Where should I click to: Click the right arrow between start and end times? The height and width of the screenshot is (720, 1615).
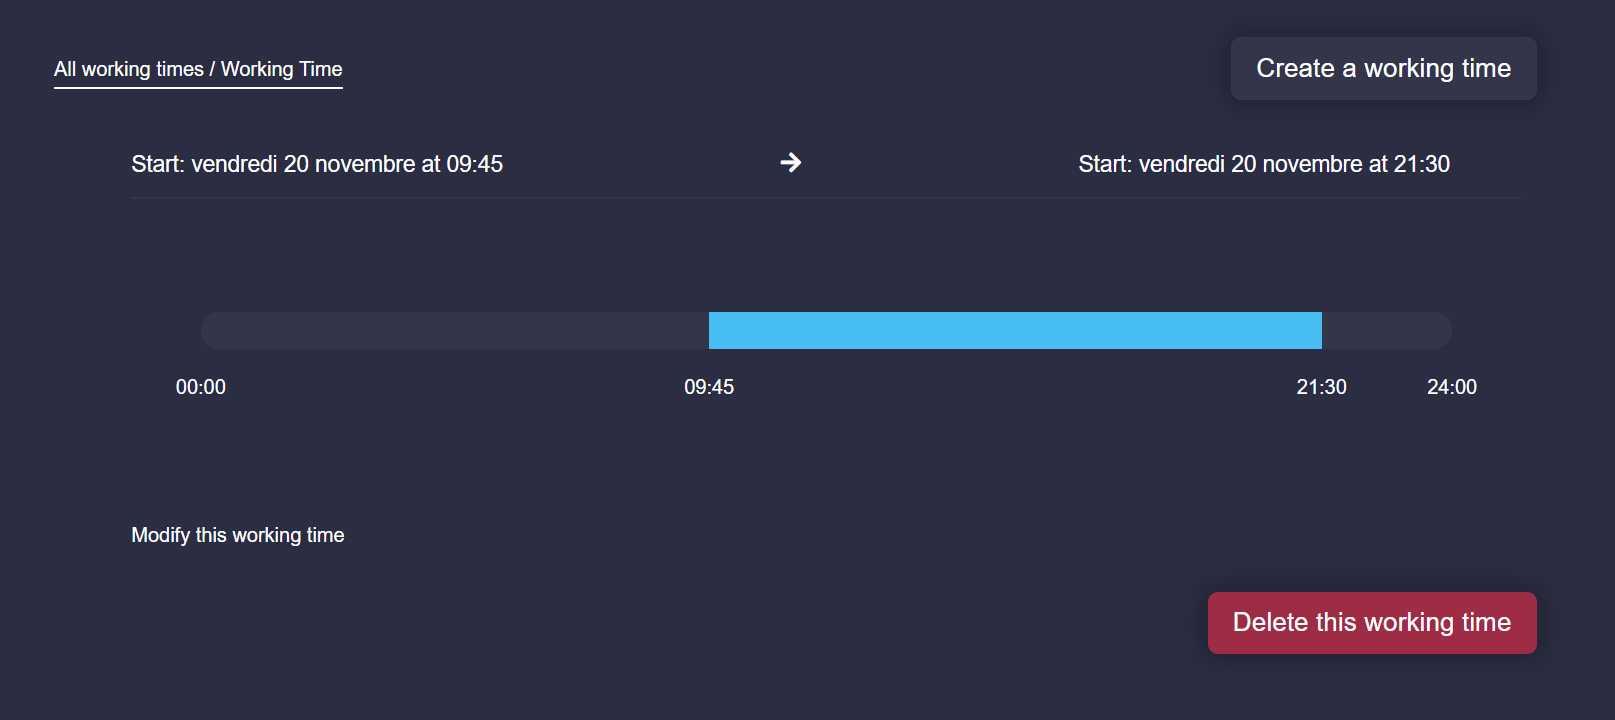(x=791, y=162)
